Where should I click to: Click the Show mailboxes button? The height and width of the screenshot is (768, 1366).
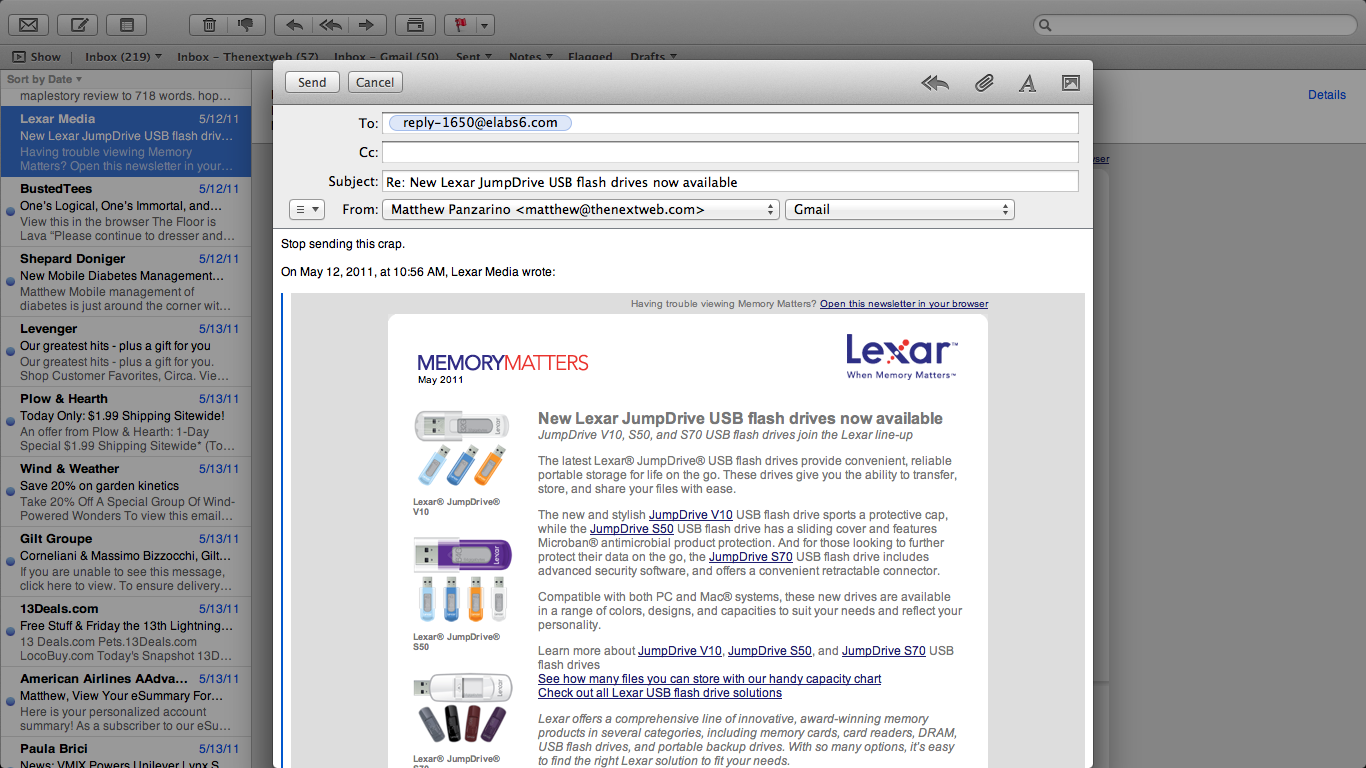(x=37, y=57)
